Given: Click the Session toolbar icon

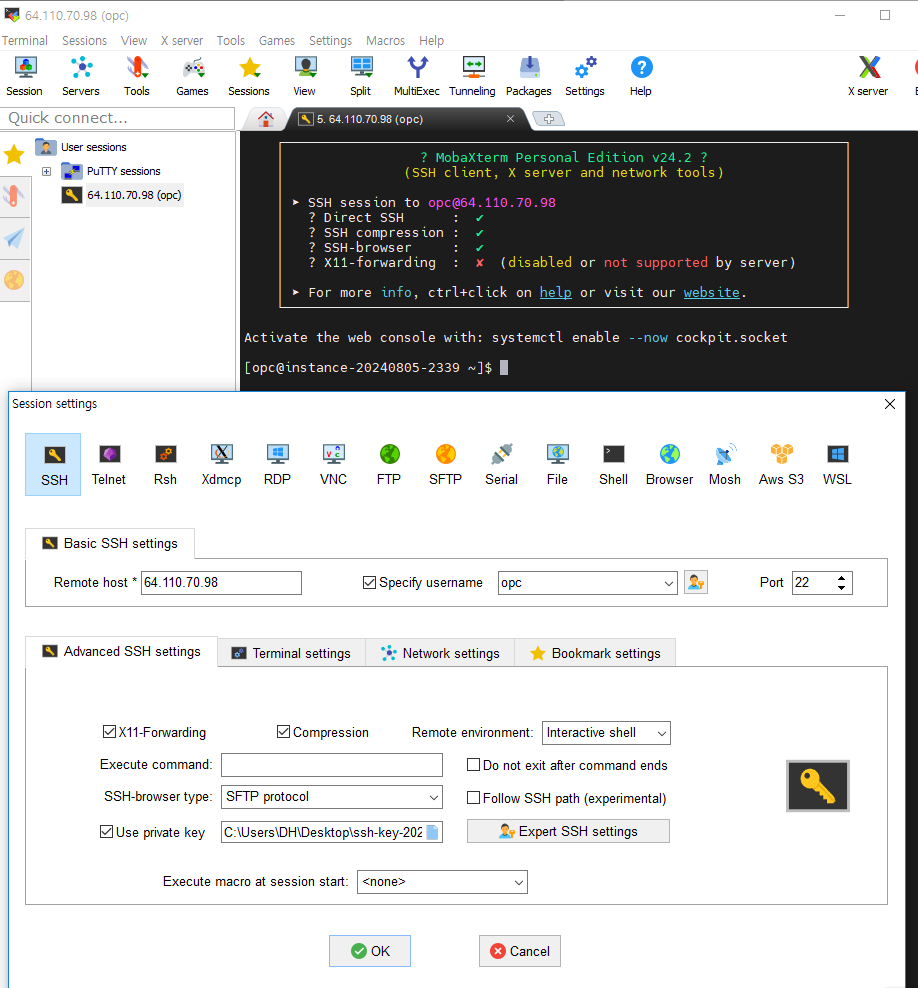Looking at the screenshot, I should (x=25, y=76).
